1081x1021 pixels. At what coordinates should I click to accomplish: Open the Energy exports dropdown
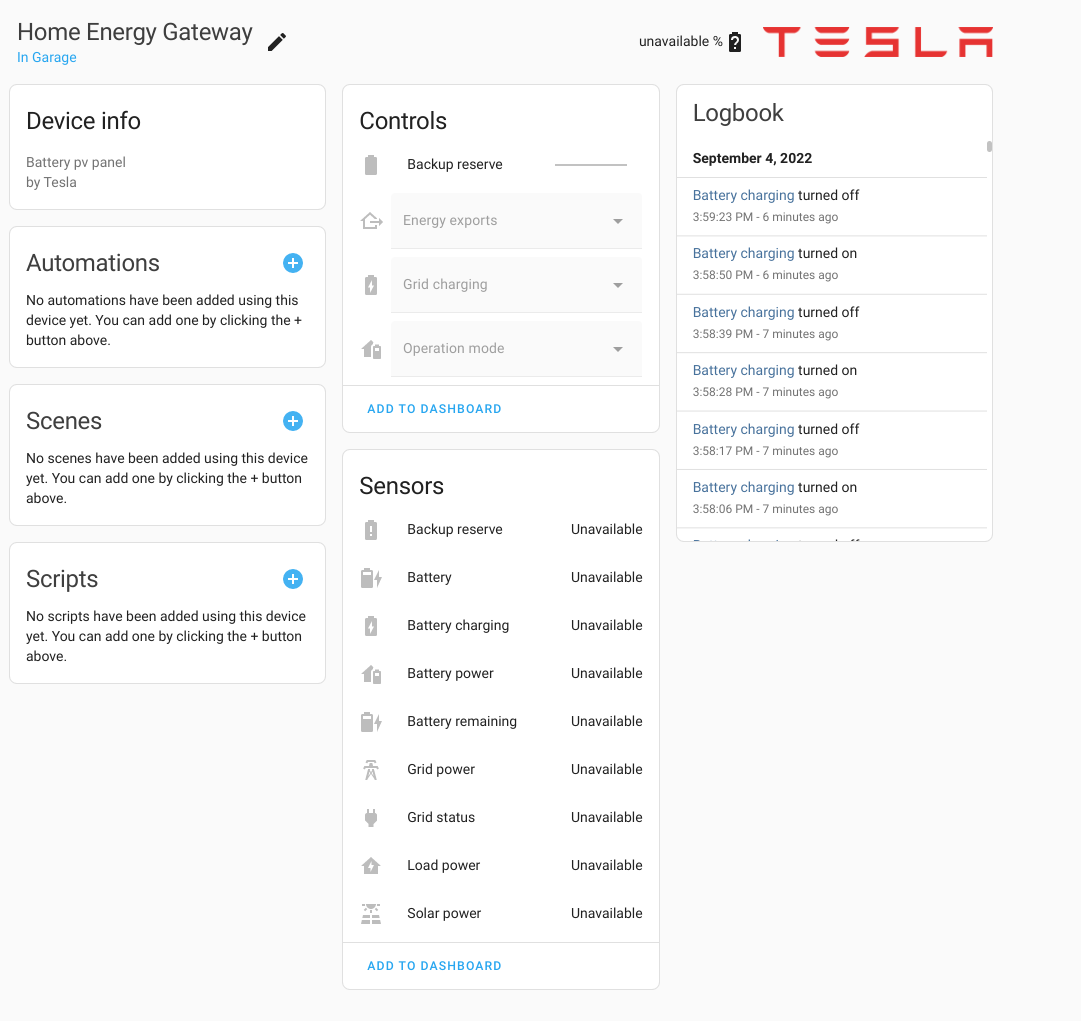516,221
